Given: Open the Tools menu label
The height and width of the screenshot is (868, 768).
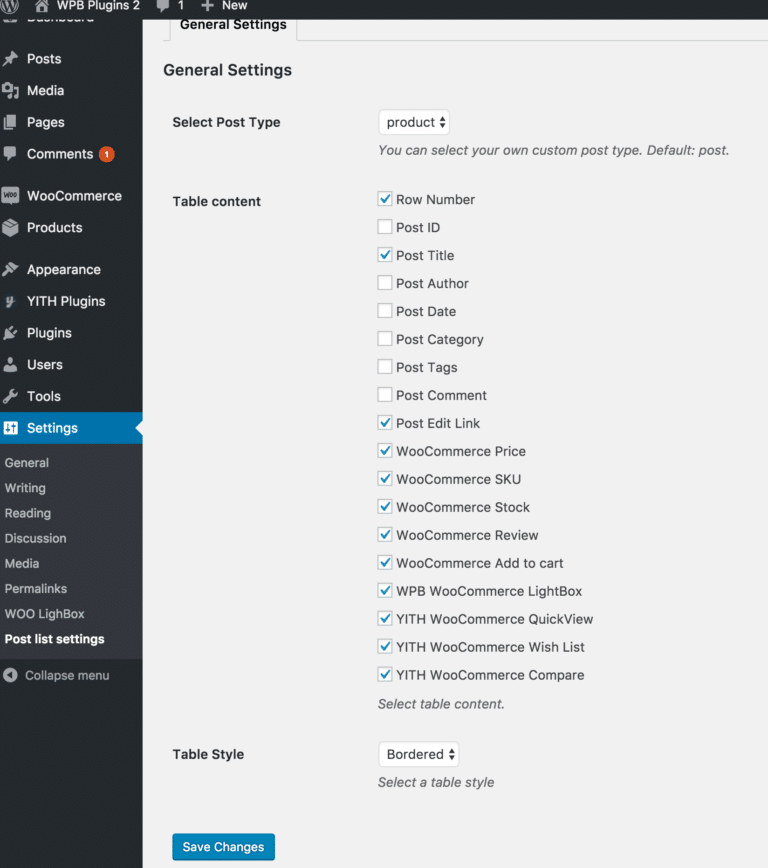Looking at the screenshot, I should pos(44,396).
